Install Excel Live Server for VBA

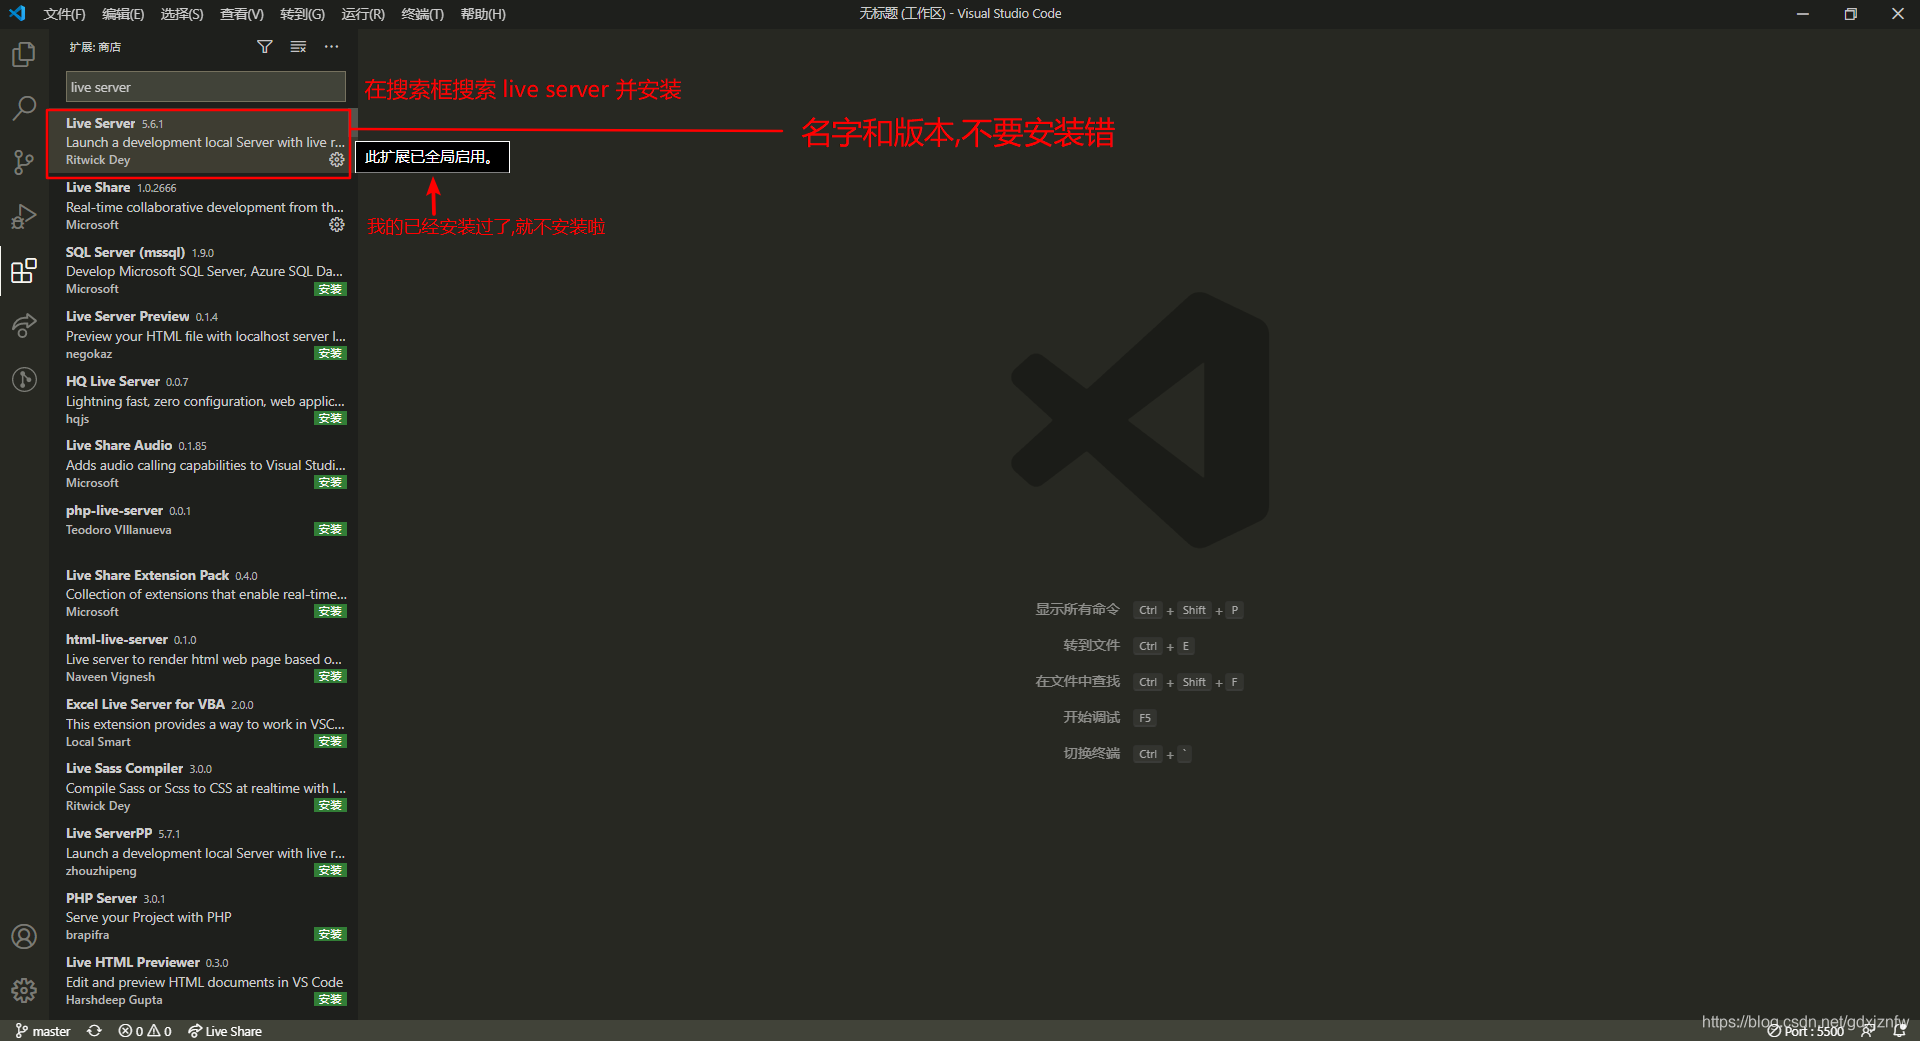[x=330, y=741]
